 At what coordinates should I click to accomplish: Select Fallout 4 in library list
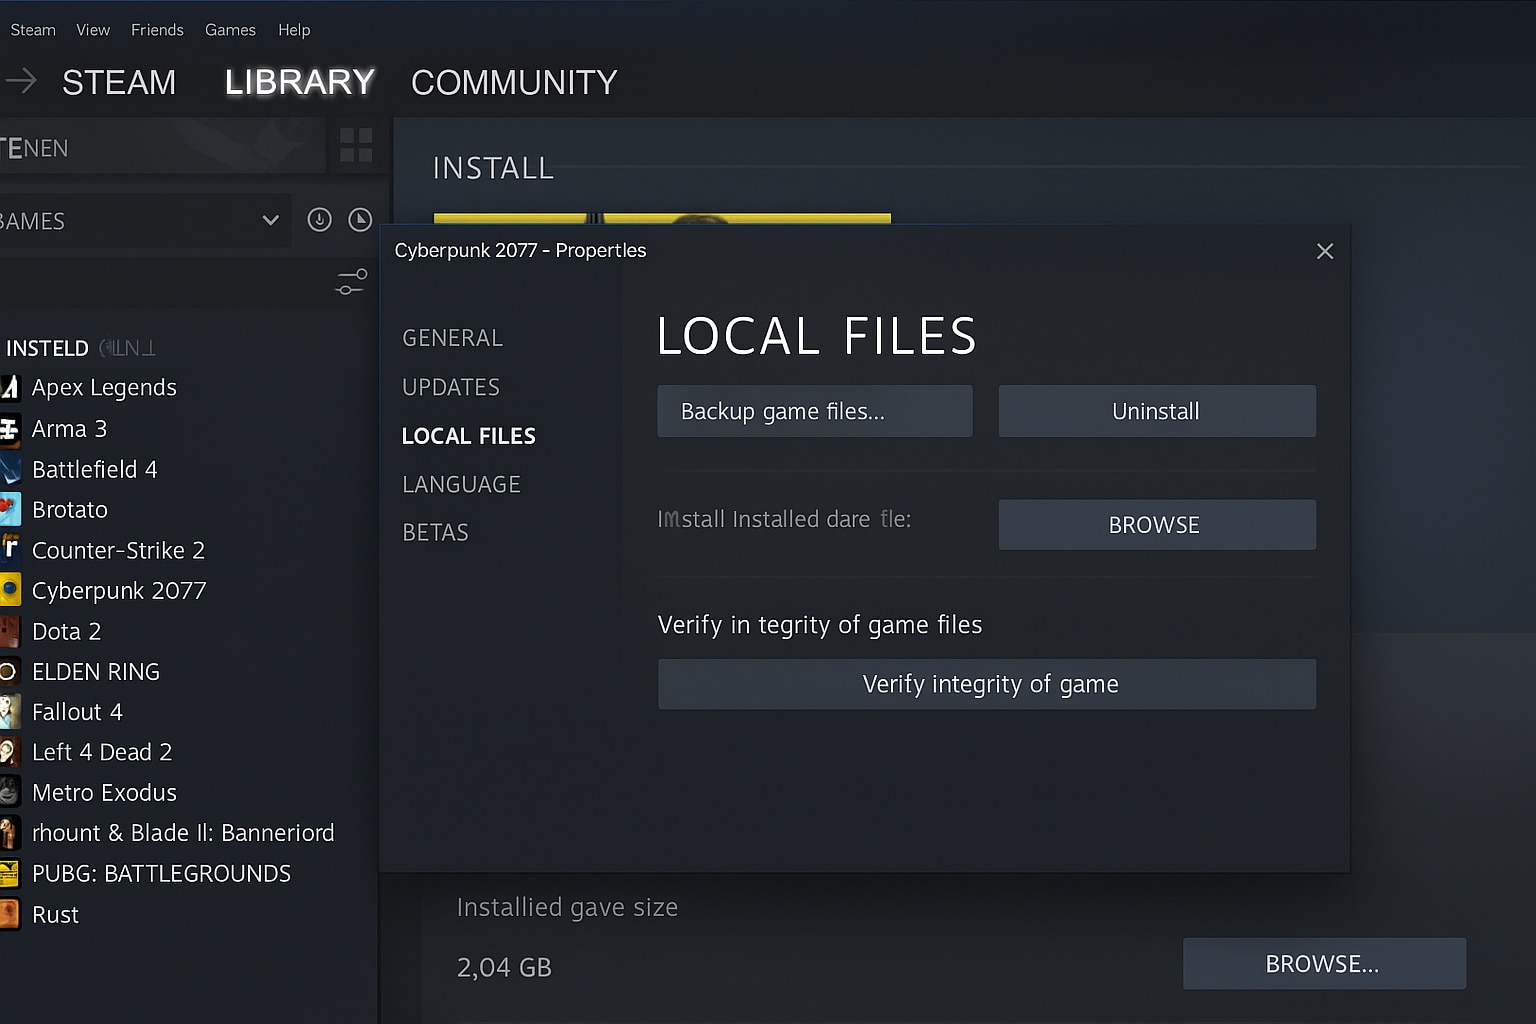77,712
